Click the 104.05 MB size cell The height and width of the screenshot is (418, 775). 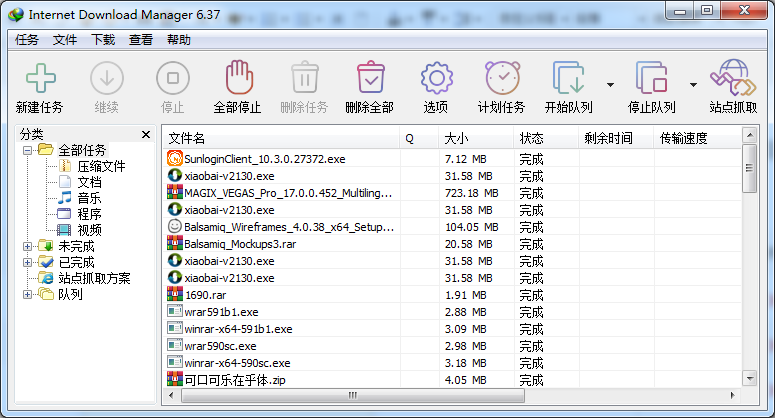[471, 227]
